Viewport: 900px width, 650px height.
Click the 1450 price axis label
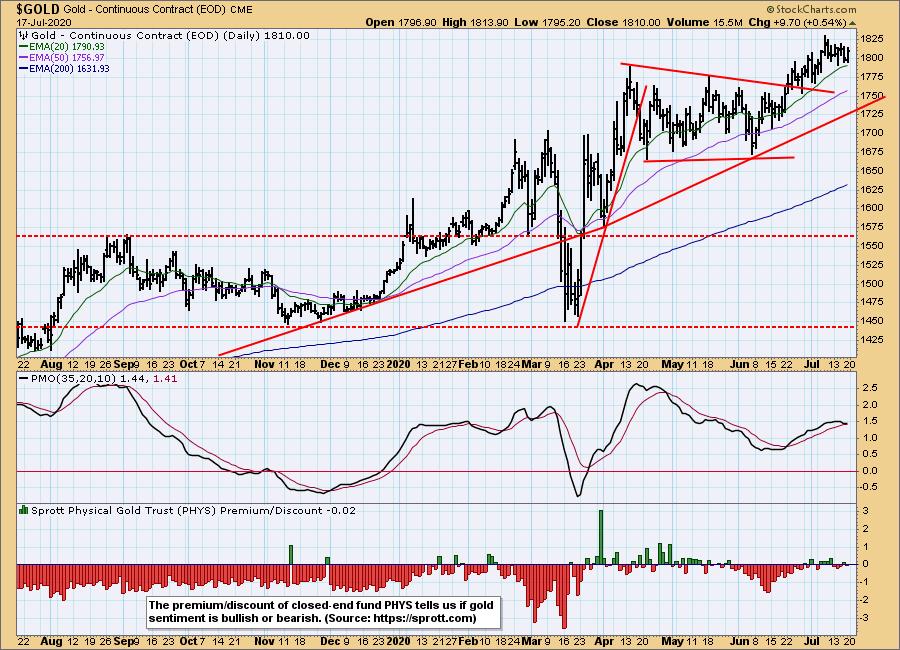[872, 320]
